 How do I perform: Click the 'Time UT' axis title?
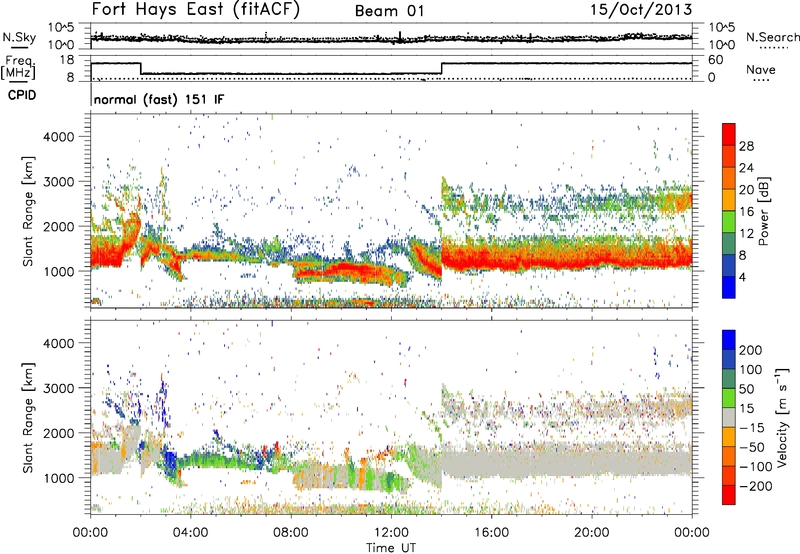tap(391, 548)
